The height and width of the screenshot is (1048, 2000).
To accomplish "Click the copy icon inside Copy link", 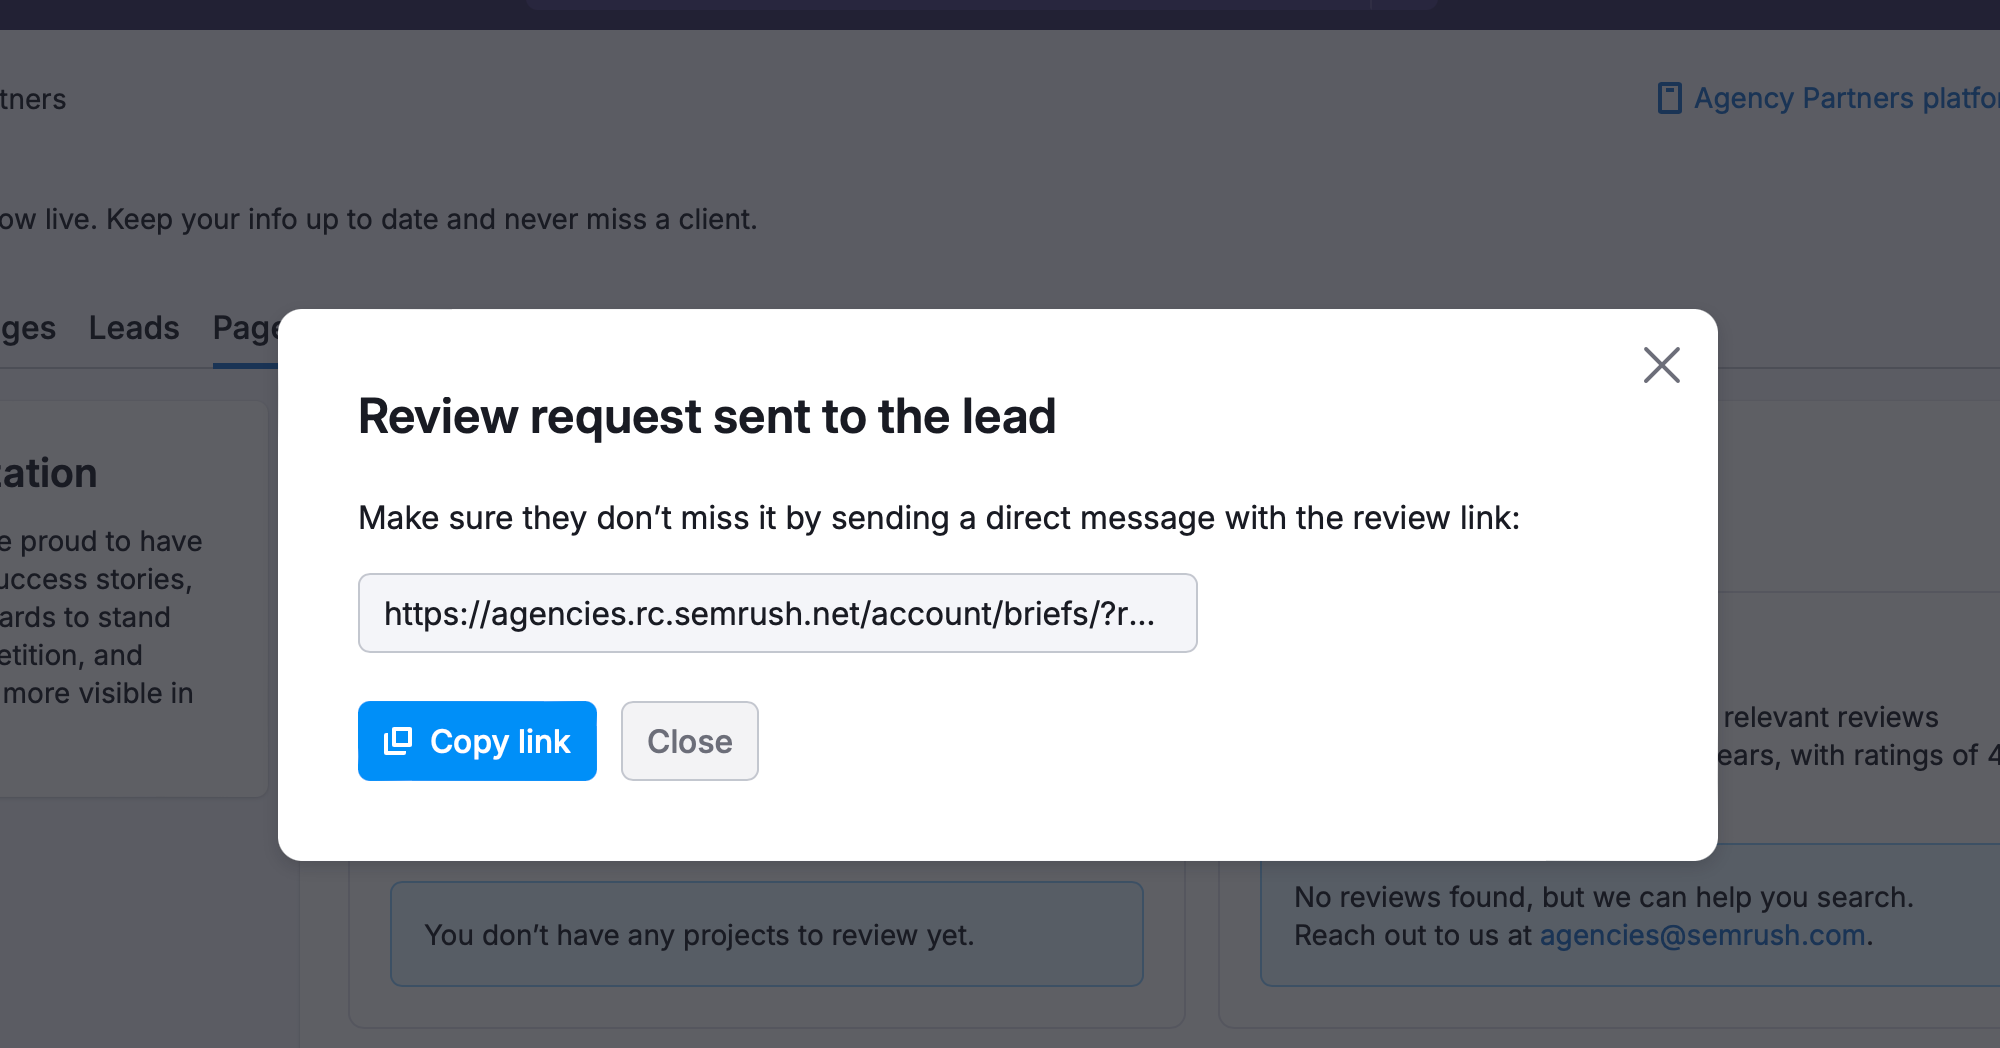I will pos(398,741).
